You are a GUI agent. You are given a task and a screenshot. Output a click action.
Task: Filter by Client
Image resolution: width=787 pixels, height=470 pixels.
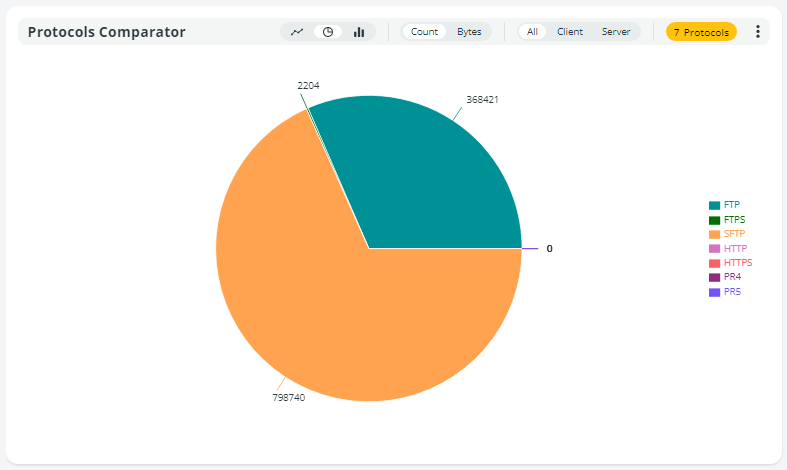point(570,32)
